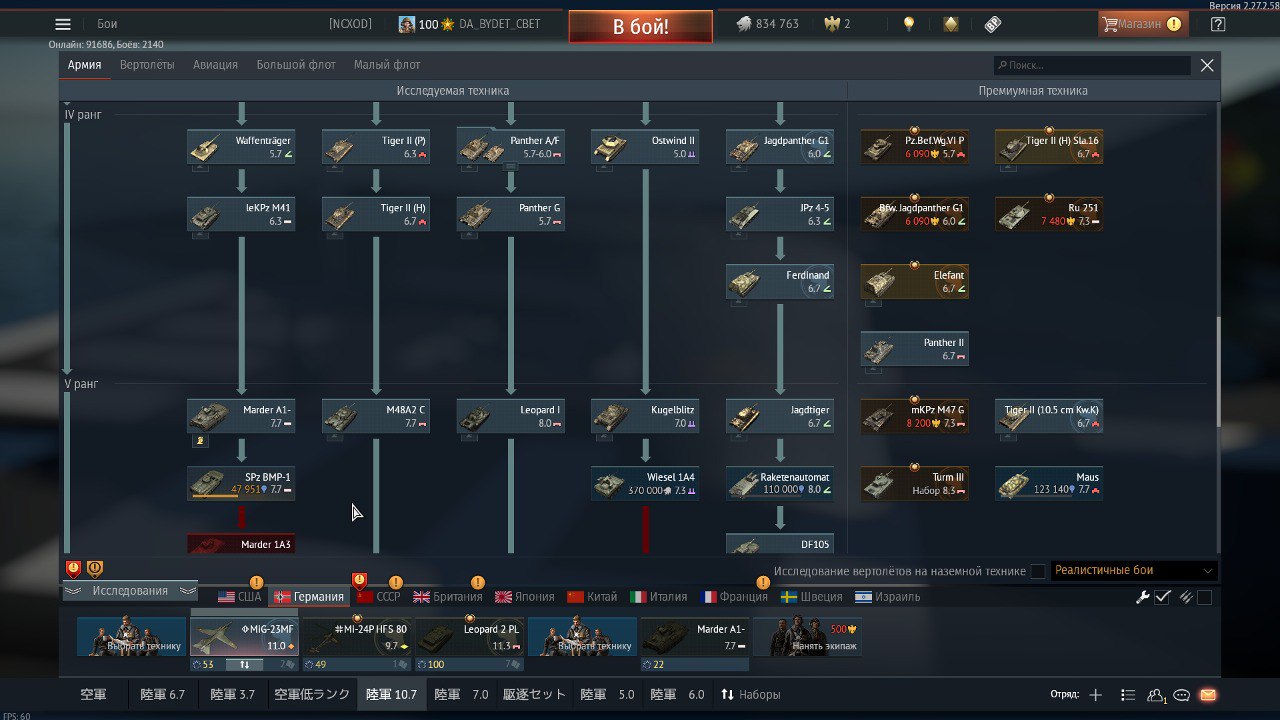Start battle with В бой! button
The width and height of the screenshot is (1280, 720).
(641, 27)
